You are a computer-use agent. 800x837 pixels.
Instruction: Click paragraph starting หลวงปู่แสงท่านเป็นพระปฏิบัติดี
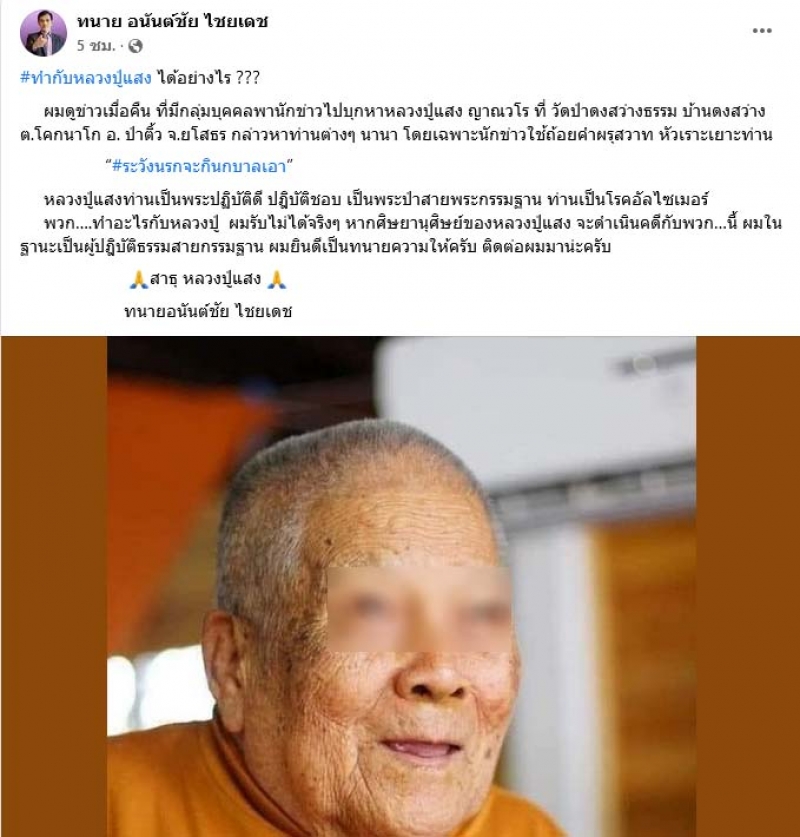click(400, 223)
